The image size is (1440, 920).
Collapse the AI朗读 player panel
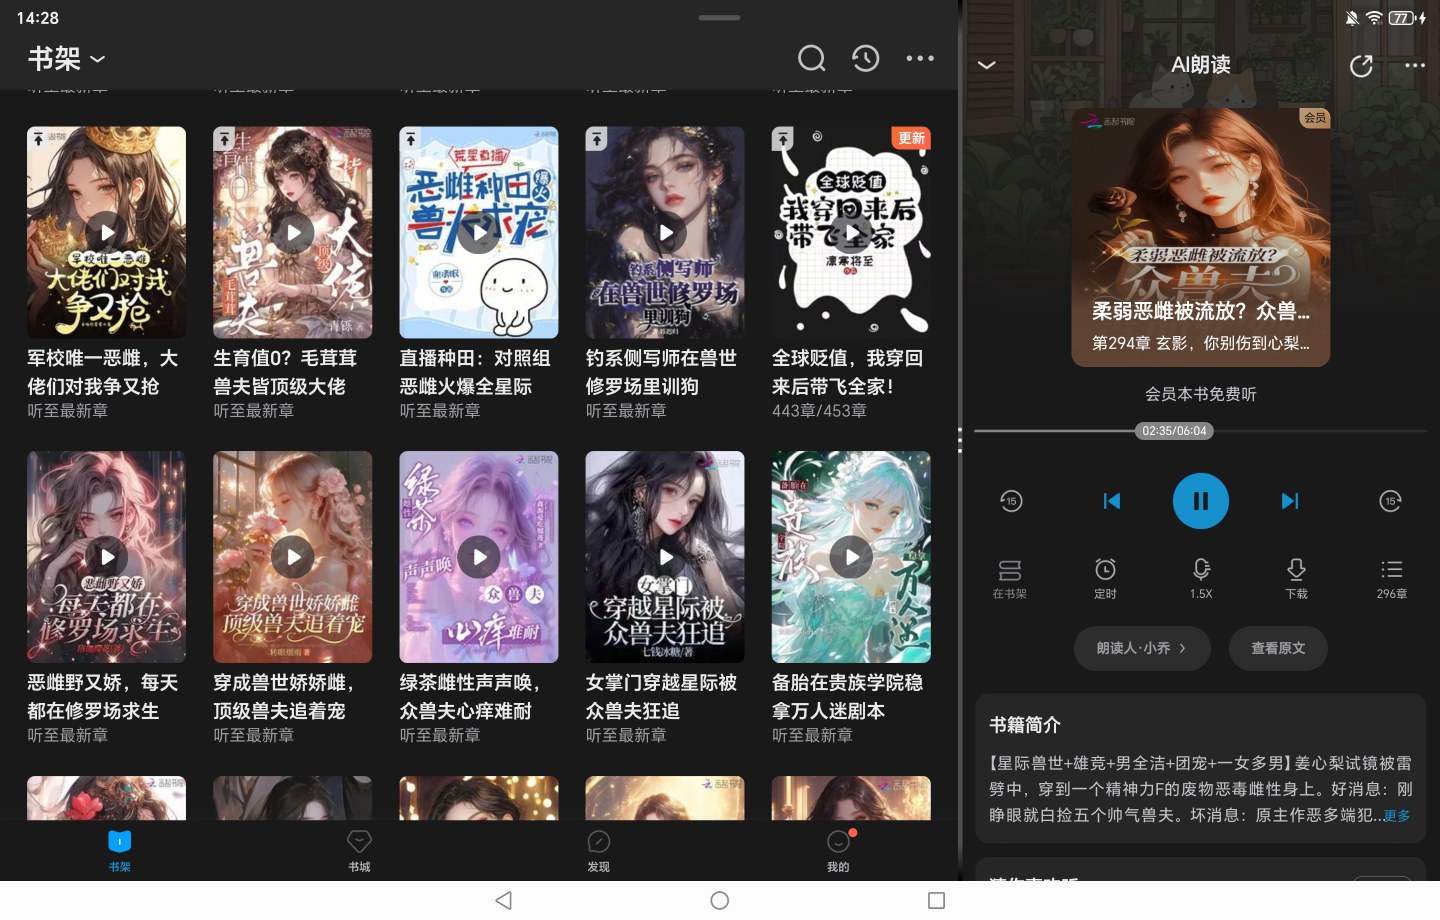pyautogui.click(x=986, y=65)
